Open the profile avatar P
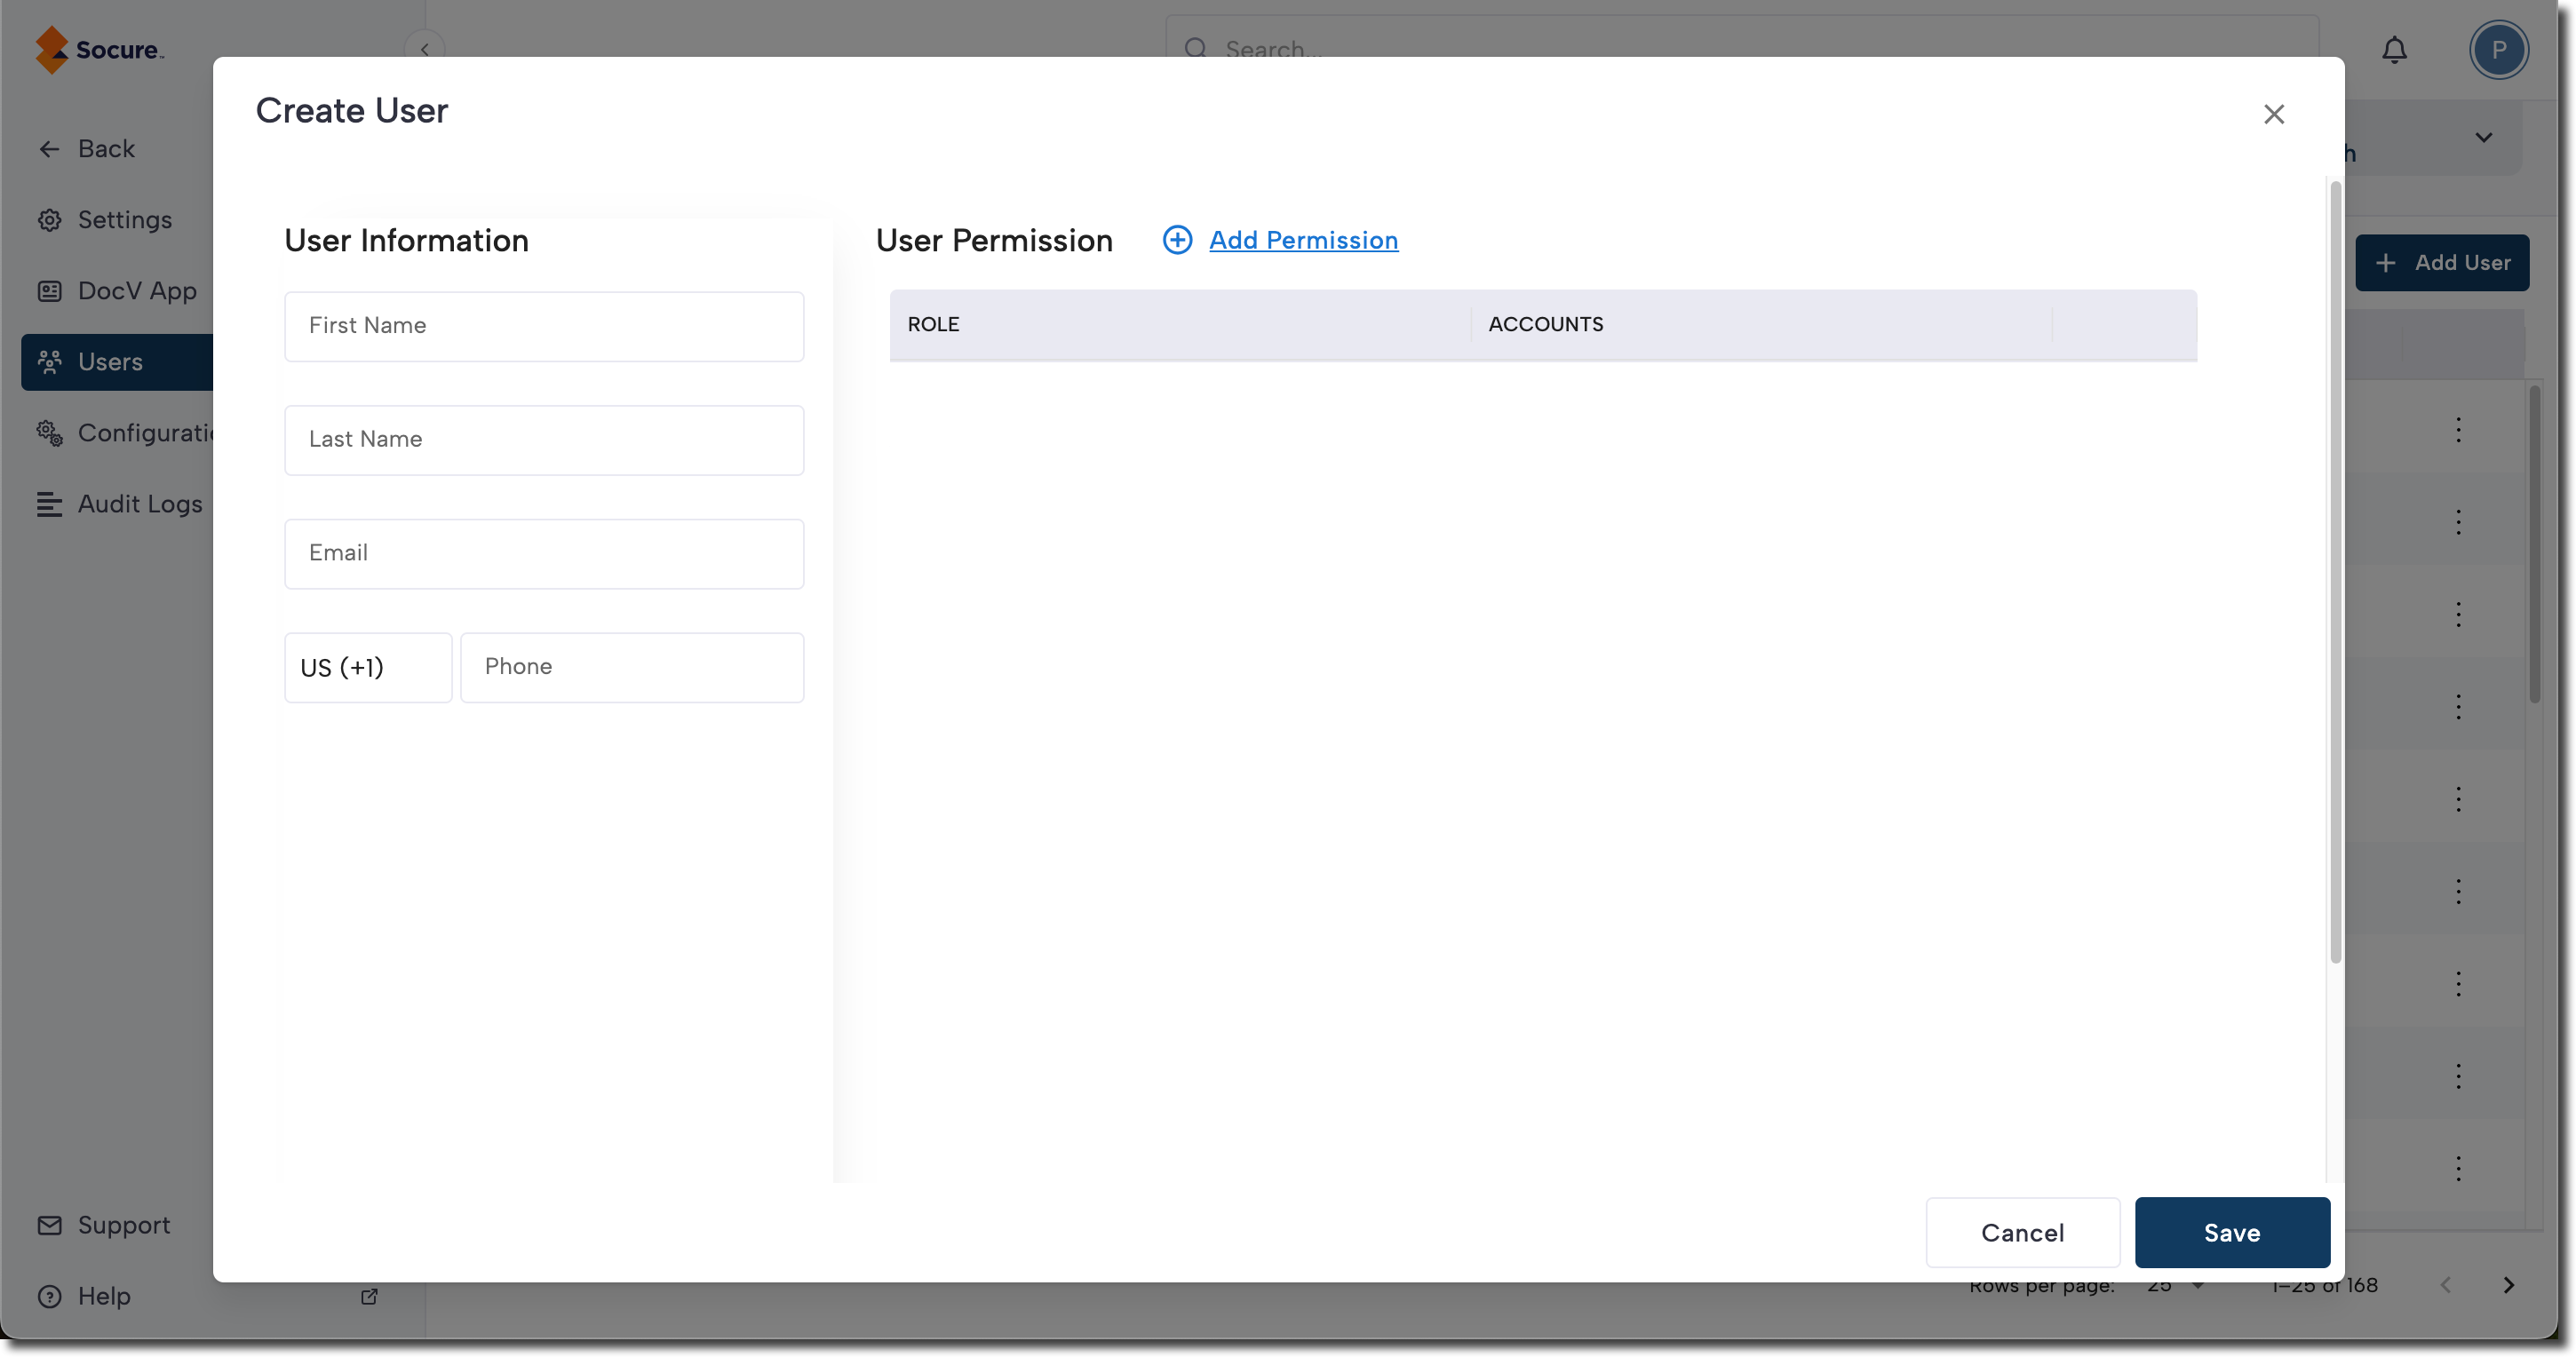The width and height of the screenshot is (2576, 1357). [x=2498, y=50]
